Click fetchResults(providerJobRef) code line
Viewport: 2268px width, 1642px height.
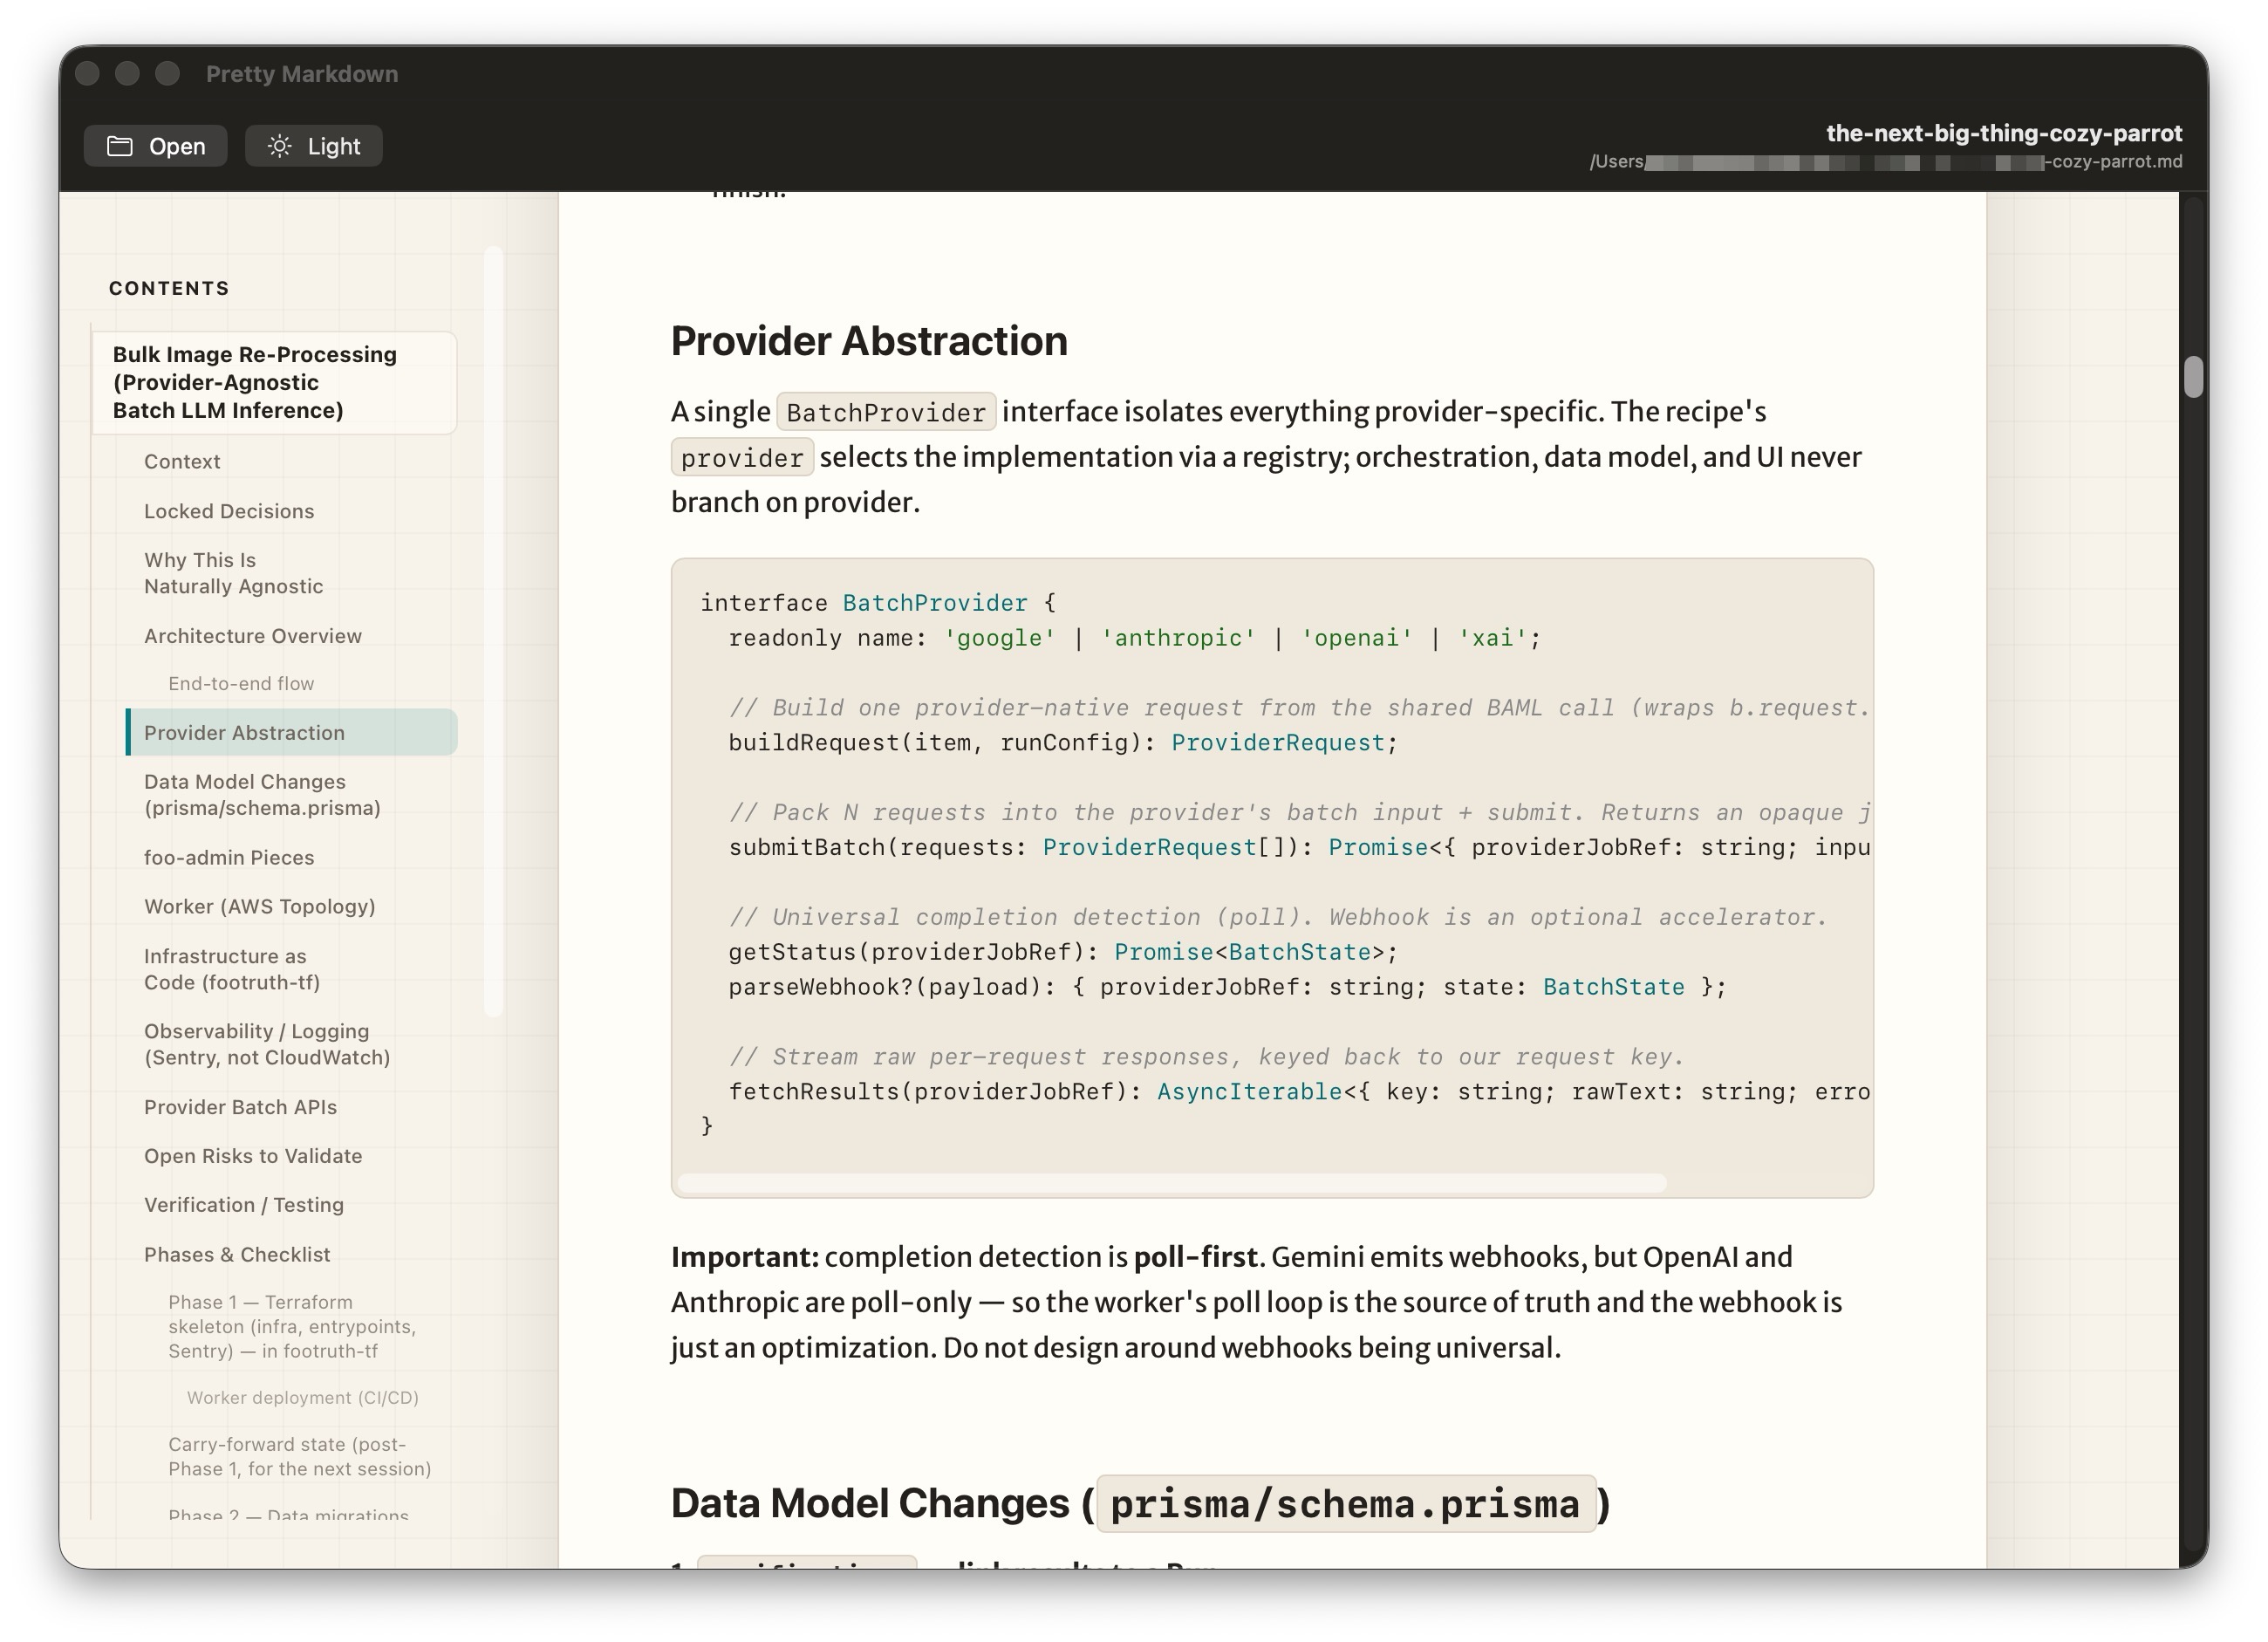pyautogui.click(x=1299, y=1092)
